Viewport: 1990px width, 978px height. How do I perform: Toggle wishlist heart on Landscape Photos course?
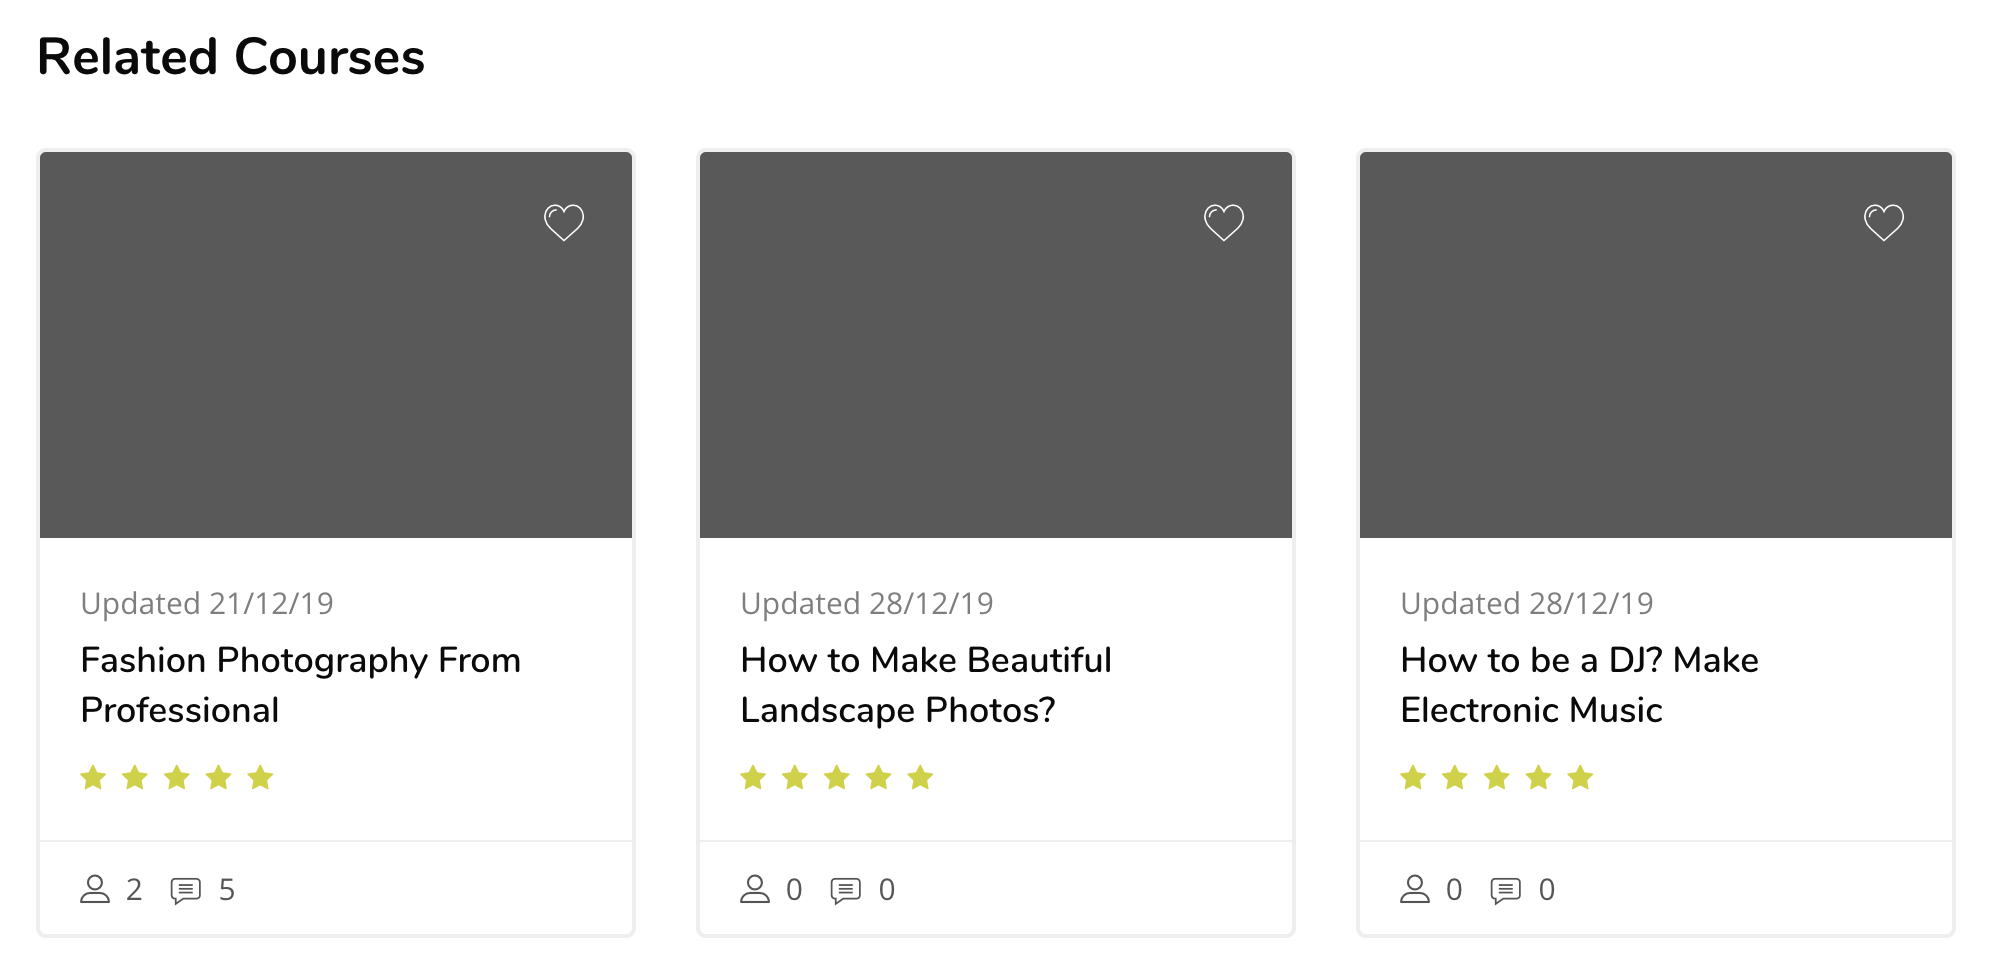[1224, 222]
